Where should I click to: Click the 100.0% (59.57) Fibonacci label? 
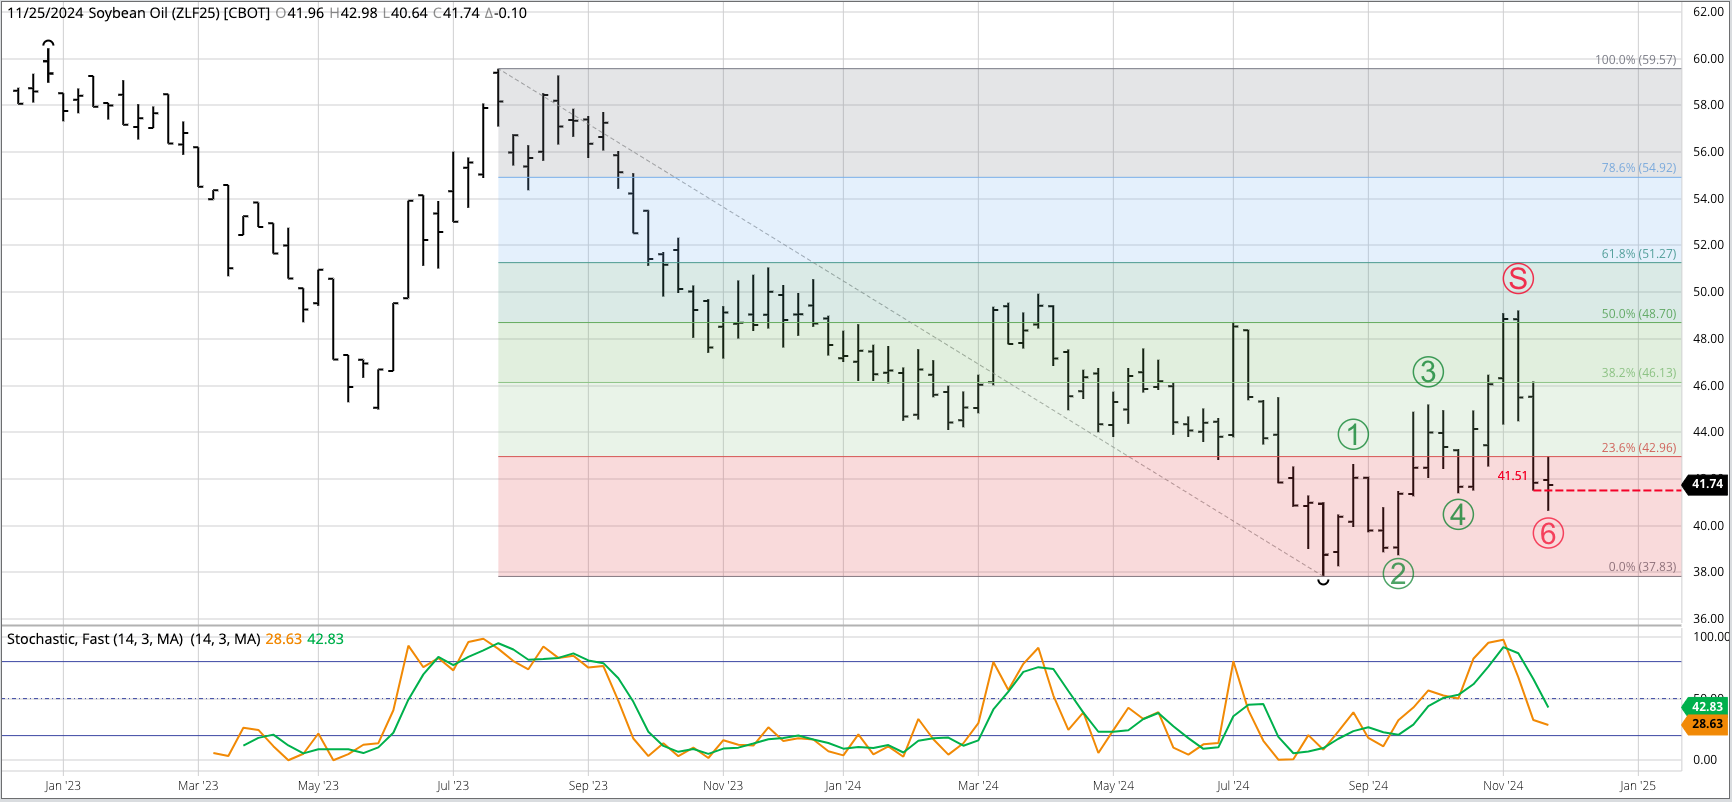click(x=1635, y=60)
